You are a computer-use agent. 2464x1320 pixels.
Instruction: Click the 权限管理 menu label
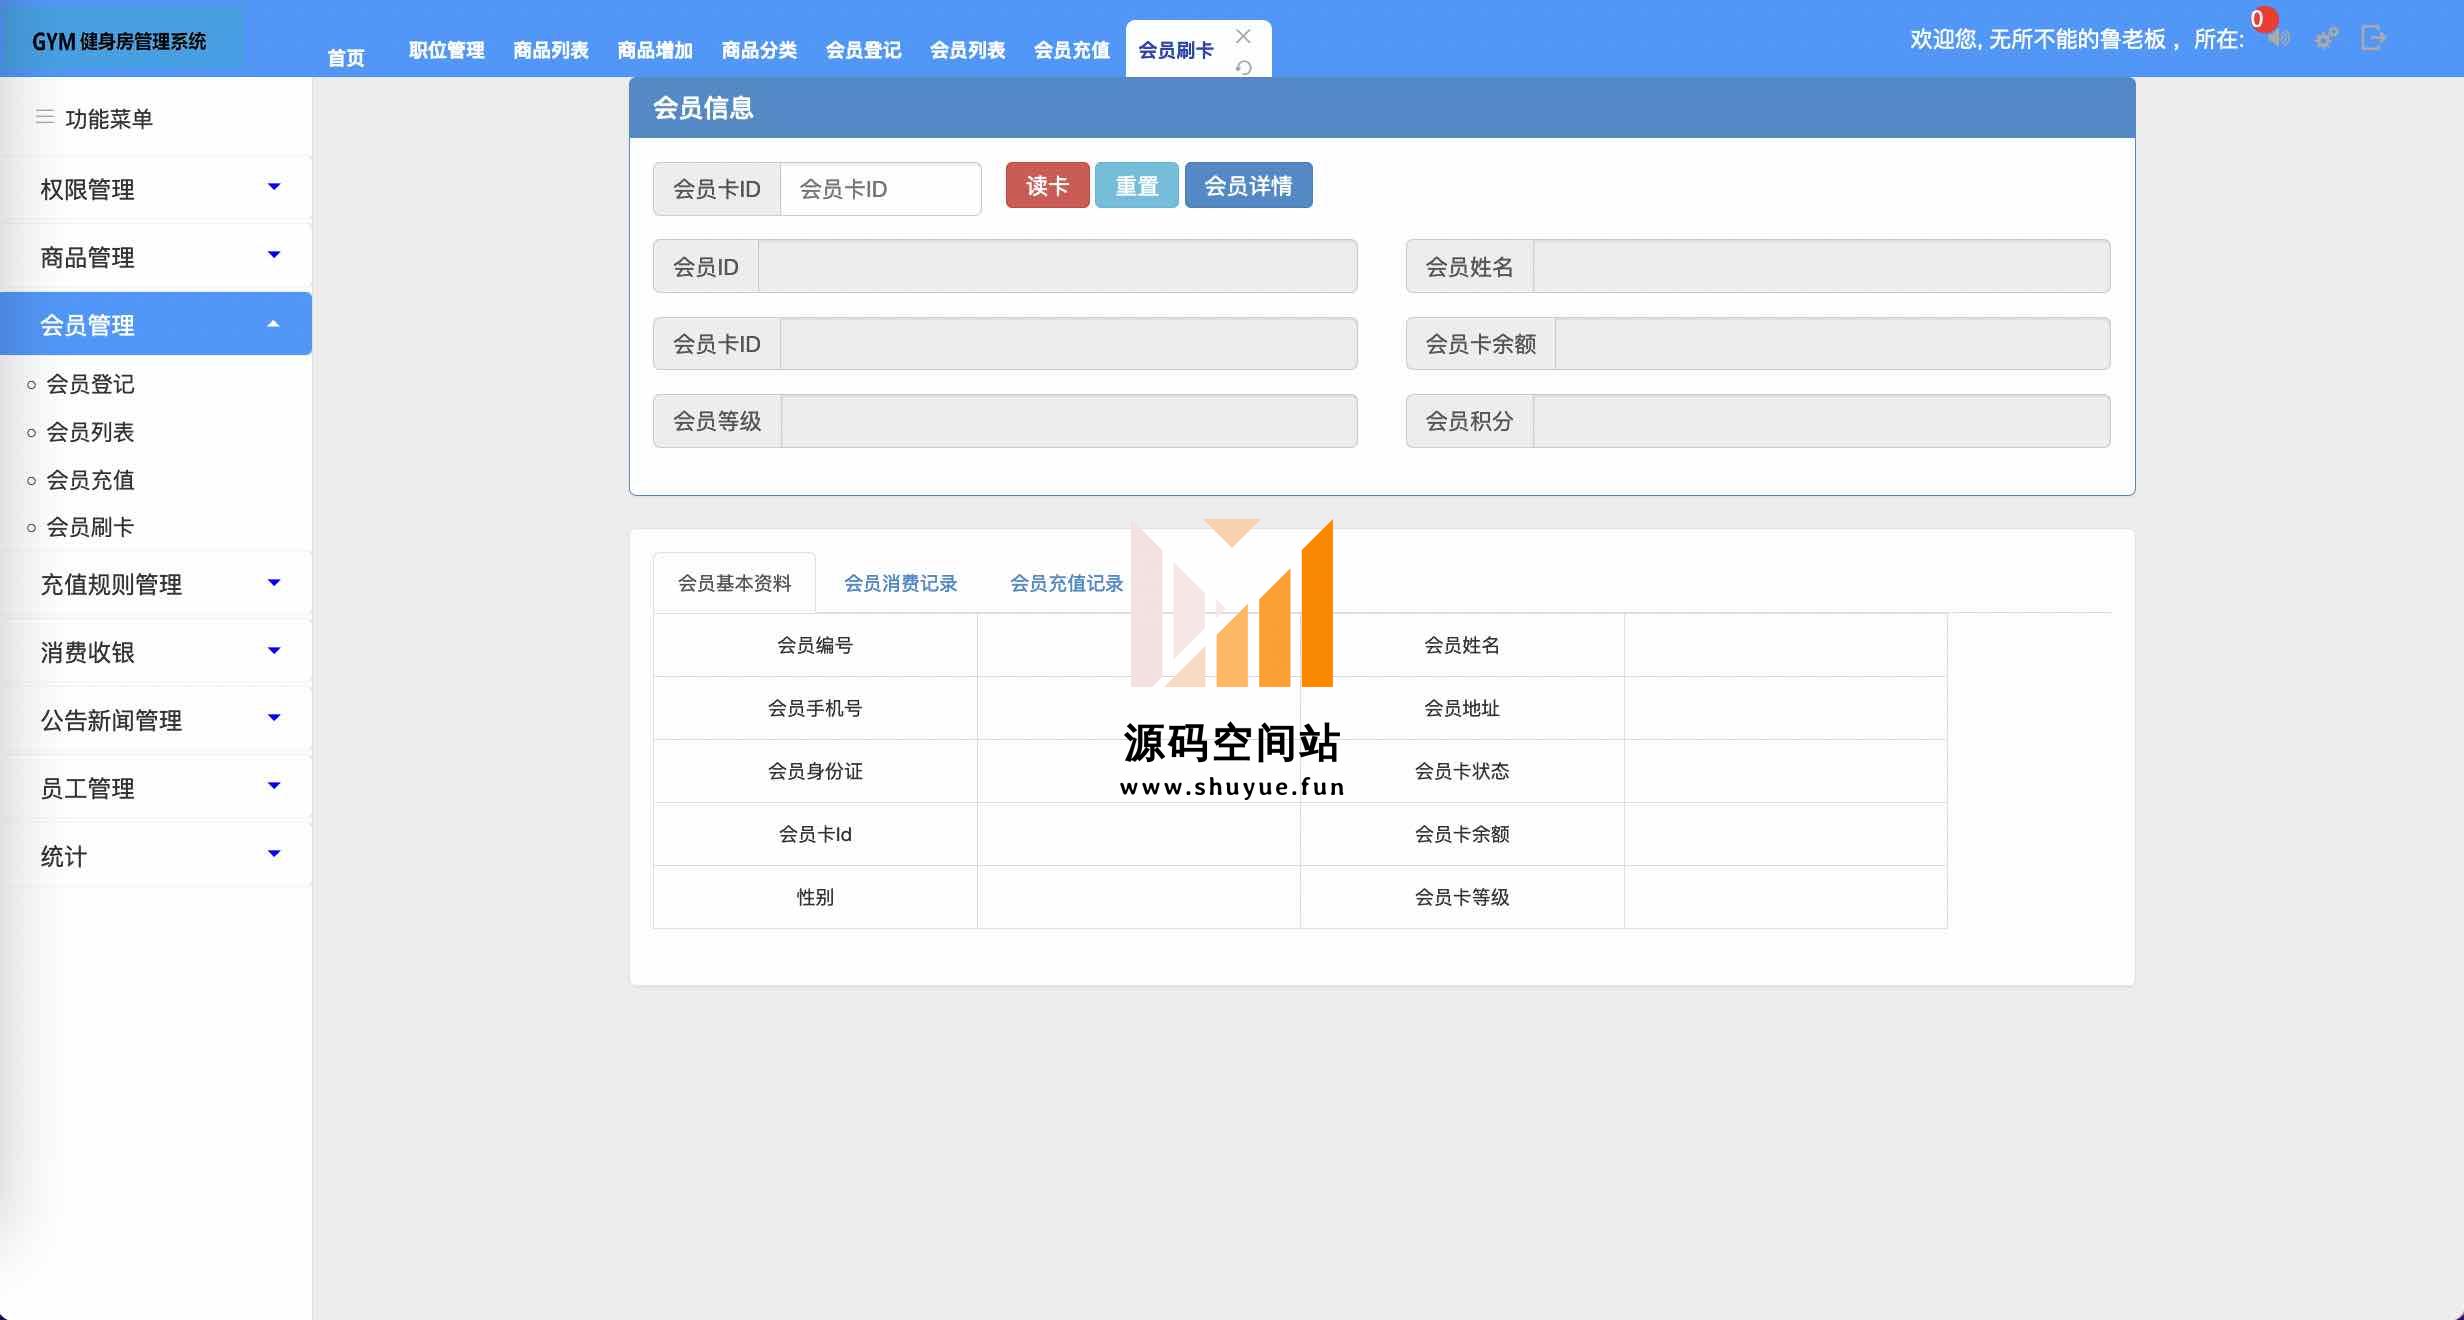click(87, 189)
